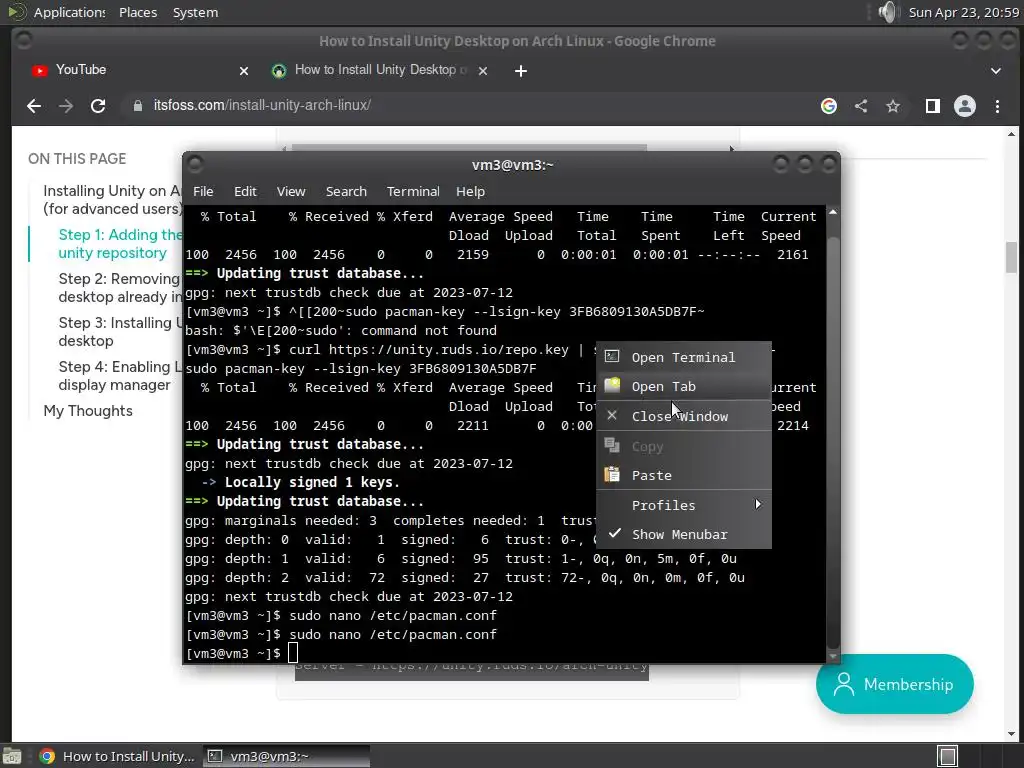Close the How to Install Unity tab
This screenshot has height=768, width=1024.
click(x=483, y=71)
